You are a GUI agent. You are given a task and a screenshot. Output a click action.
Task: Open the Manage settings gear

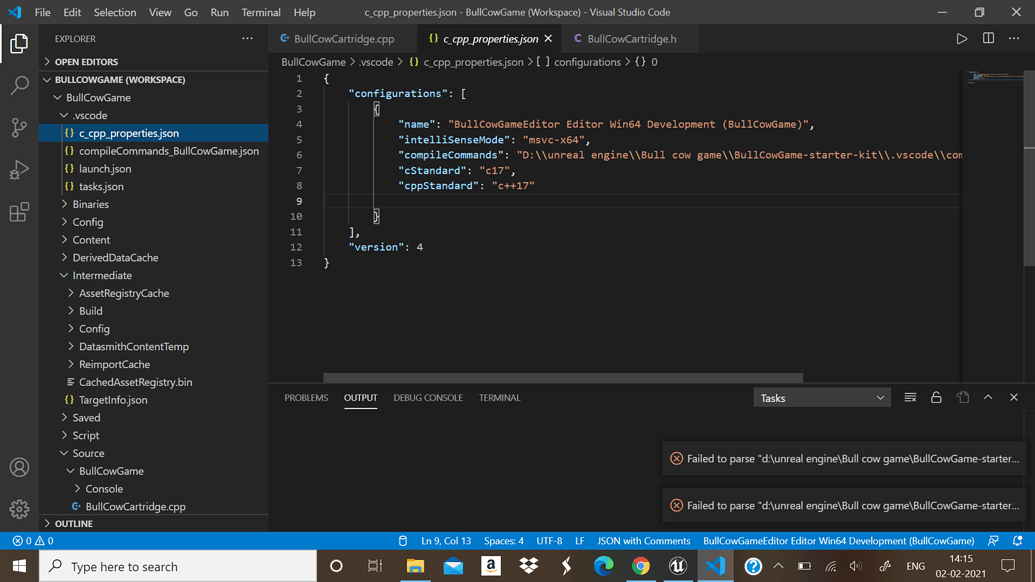click(x=18, y=510)
